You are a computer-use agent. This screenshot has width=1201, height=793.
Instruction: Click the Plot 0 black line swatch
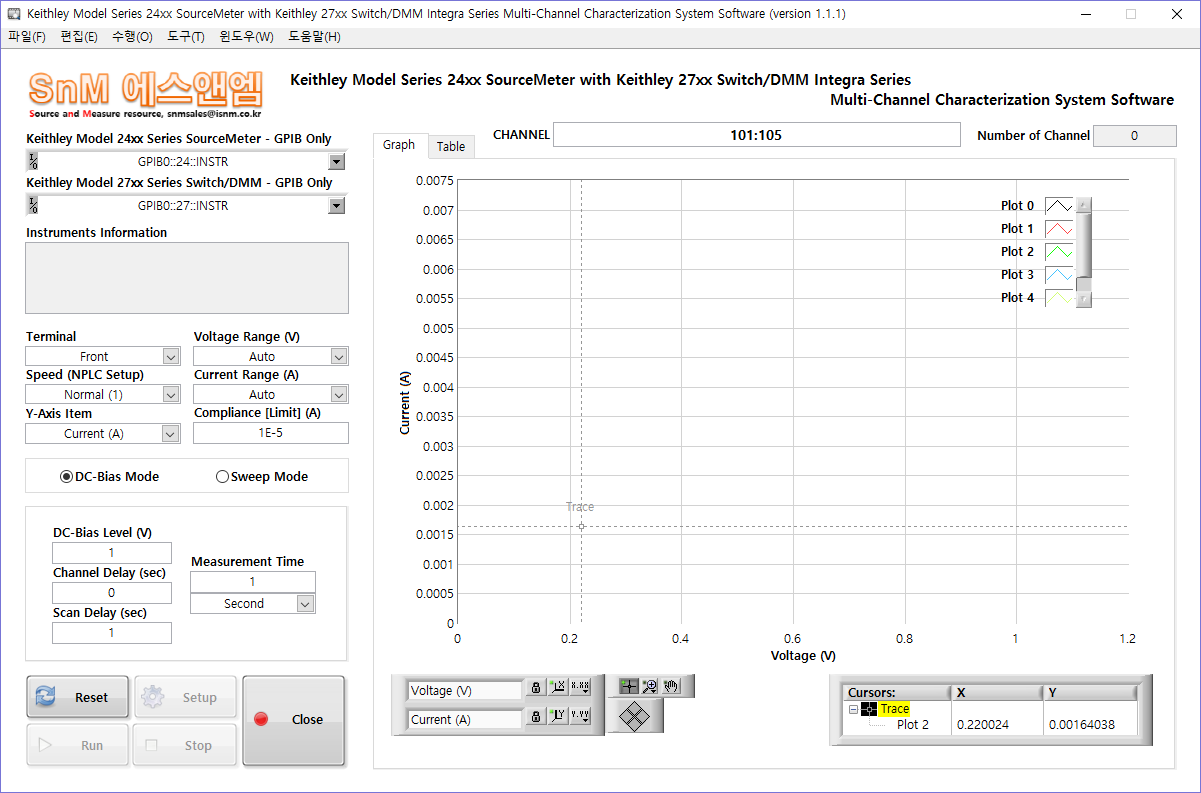[x=1059, y=206]
